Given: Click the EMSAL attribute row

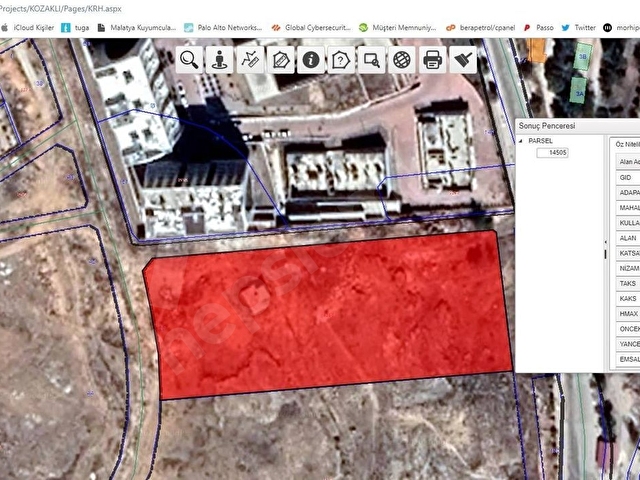Looking at the screenshot, I should [x=628, y=359].
